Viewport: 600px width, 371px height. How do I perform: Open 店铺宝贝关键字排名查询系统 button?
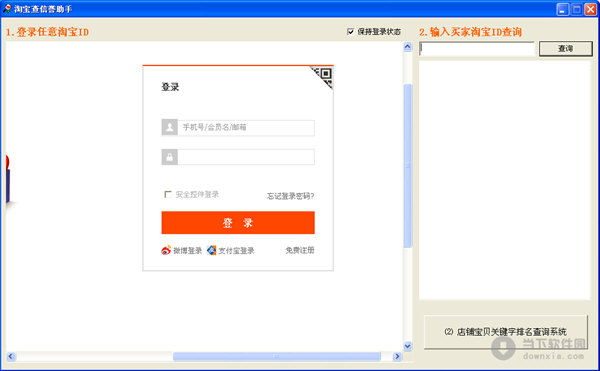pyautogui.click(x=505, y=332)
